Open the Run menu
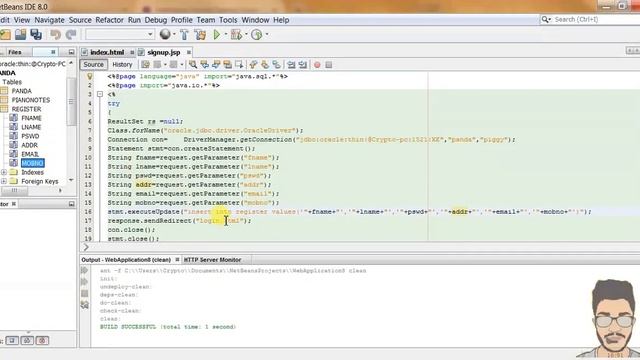The height and width of the screenshot is (360, 640). (x=134, y=20)
